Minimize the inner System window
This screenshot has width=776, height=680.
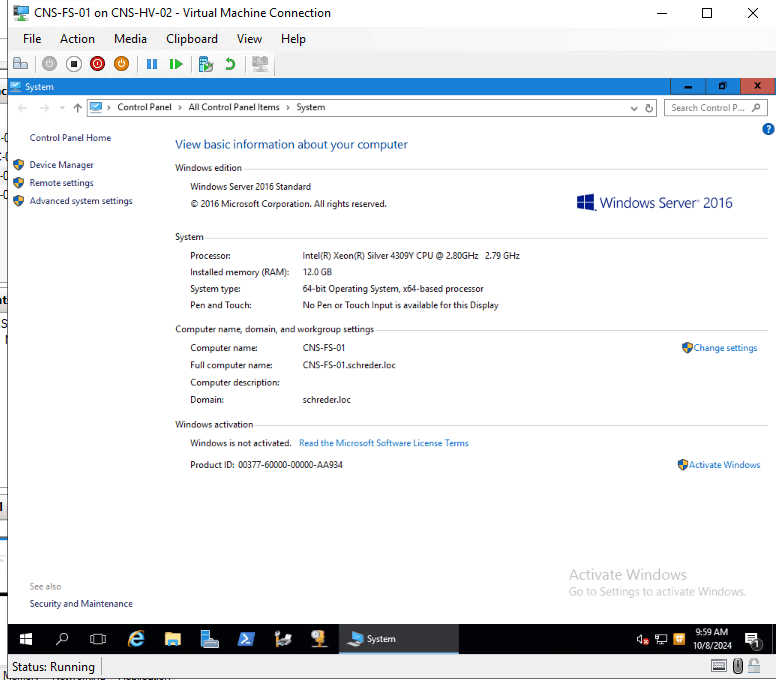tap(688, 86)
